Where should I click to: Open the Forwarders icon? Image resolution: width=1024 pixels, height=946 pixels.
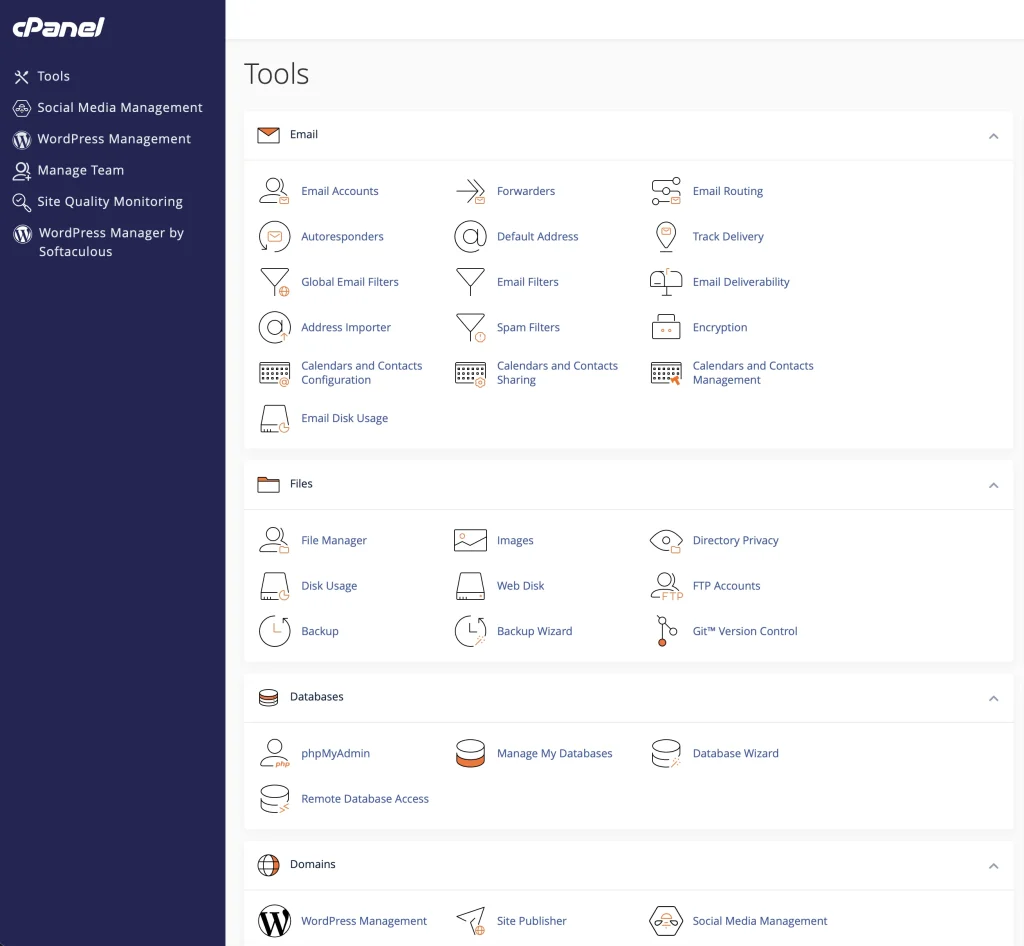[x=470, y=191]
